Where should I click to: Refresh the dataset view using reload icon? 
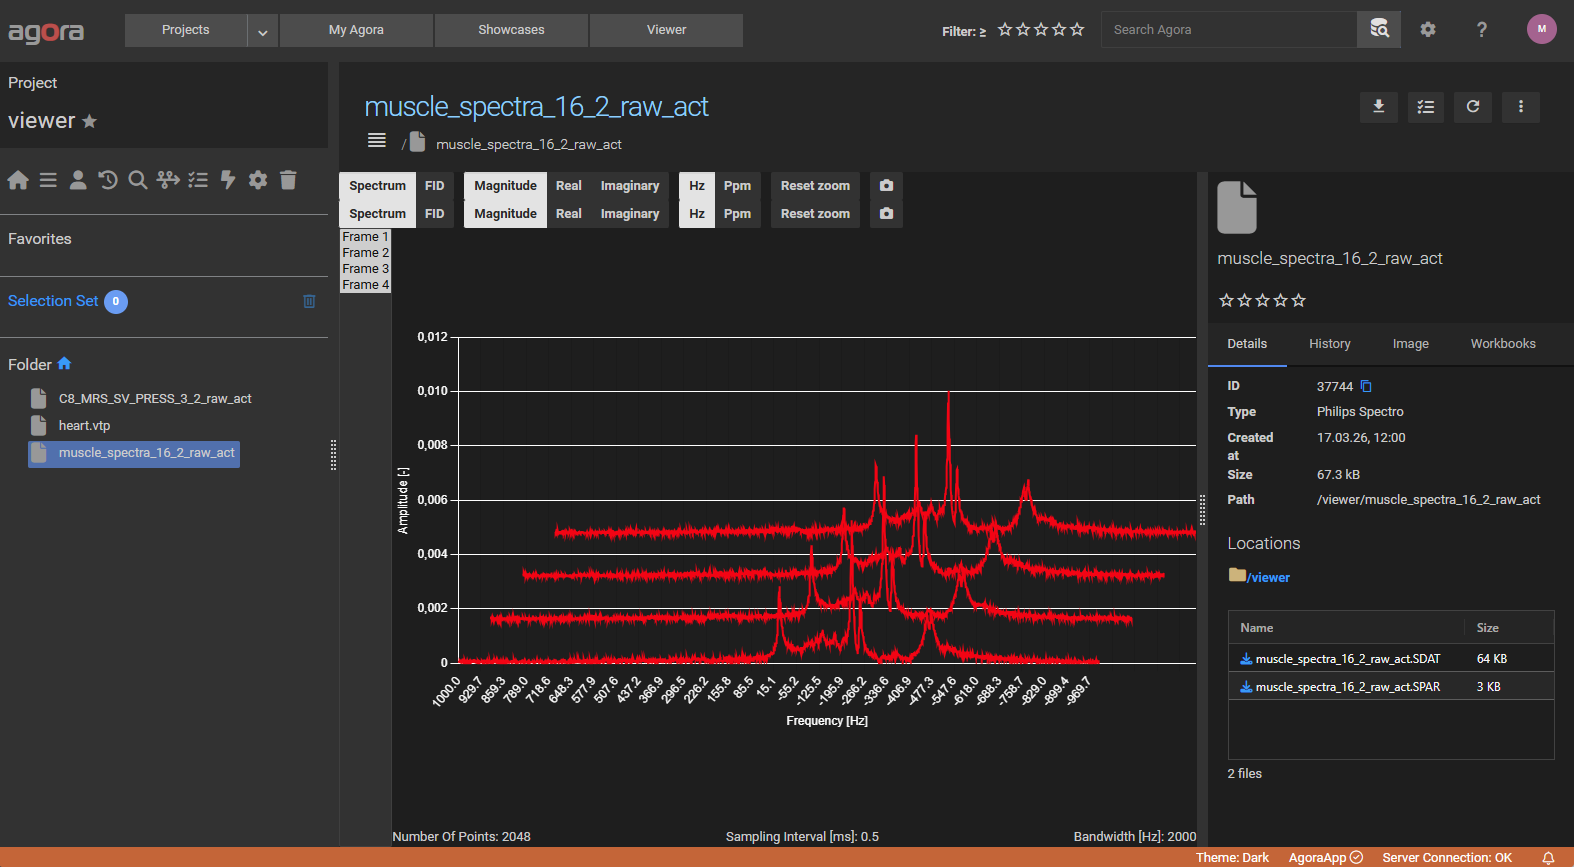tap(1473, 107)
